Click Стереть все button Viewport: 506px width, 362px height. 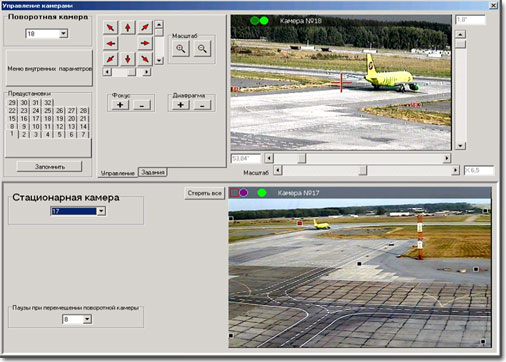204,193
